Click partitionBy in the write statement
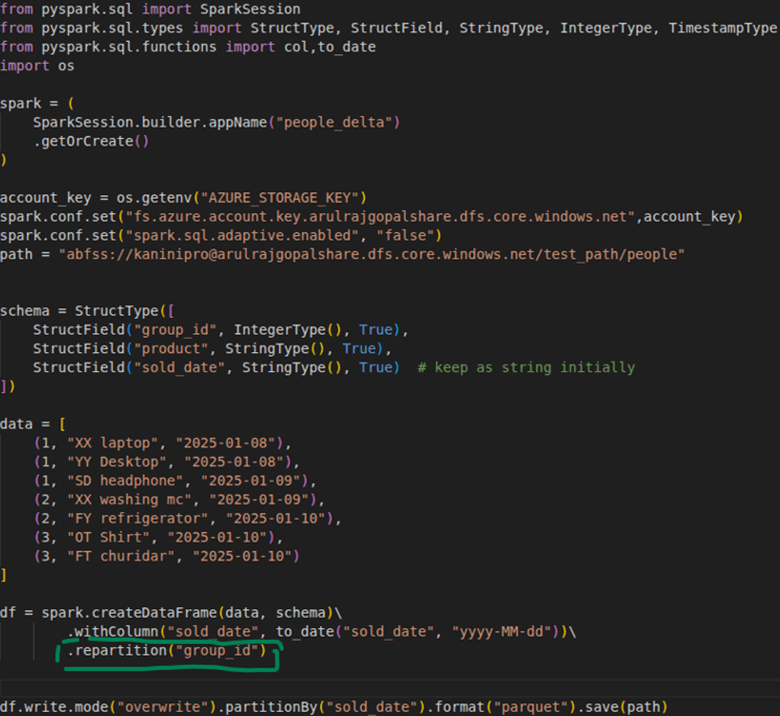The image size is (780, 716). (x=248, y=707)
